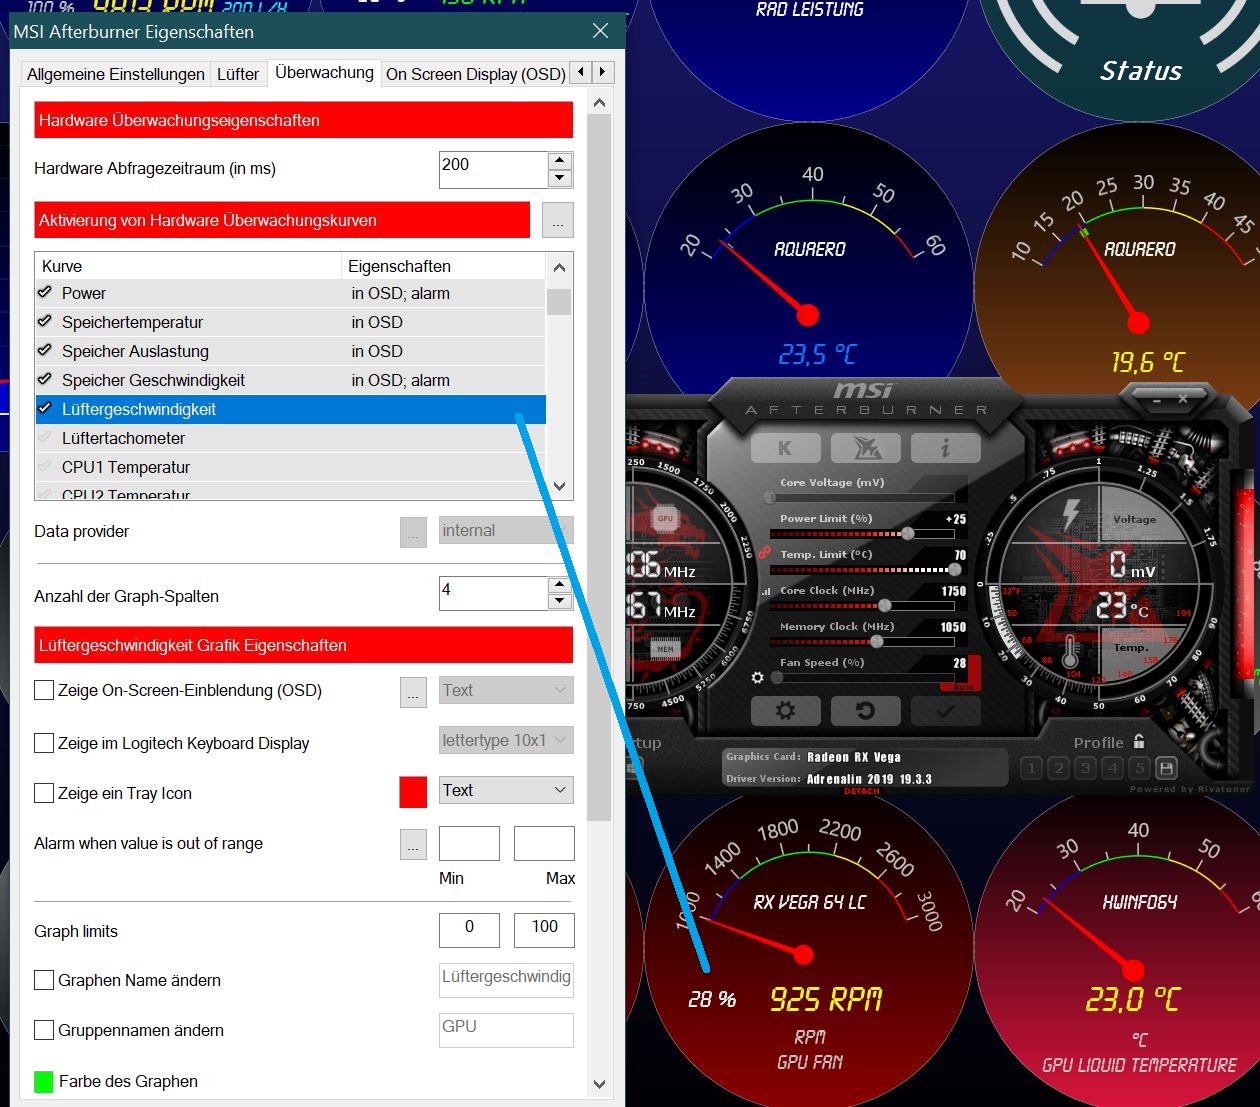Toggle the Profile lock icon

click(x=1139, y=741)
